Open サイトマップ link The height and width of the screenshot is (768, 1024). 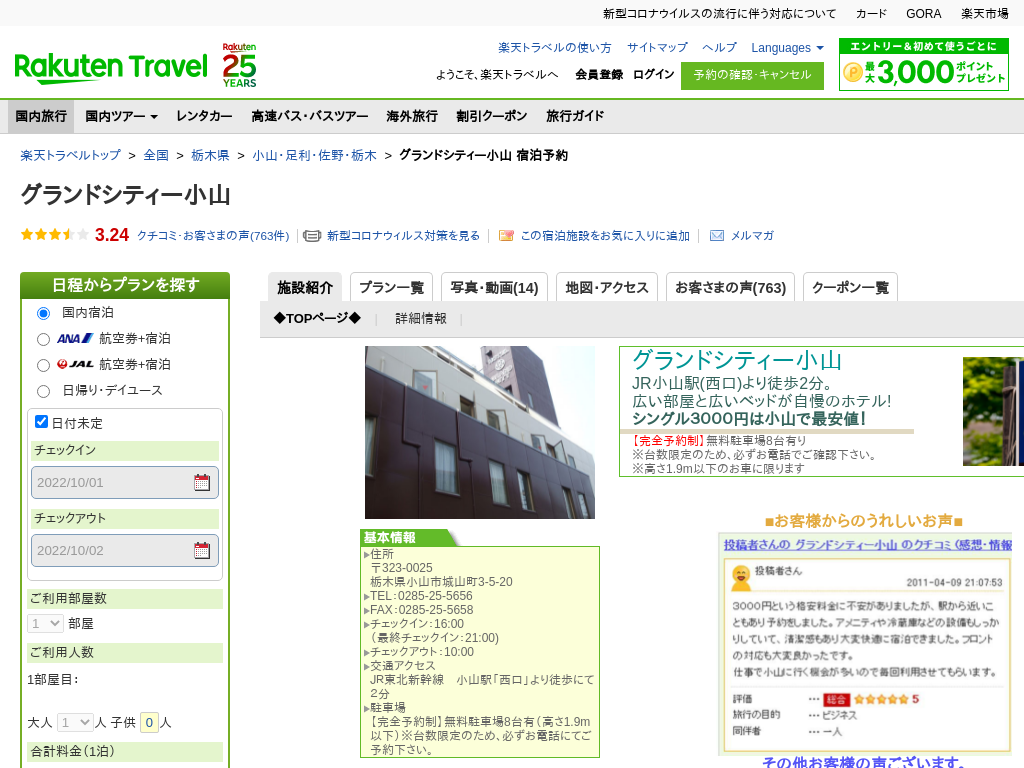[x=657, y=48]
